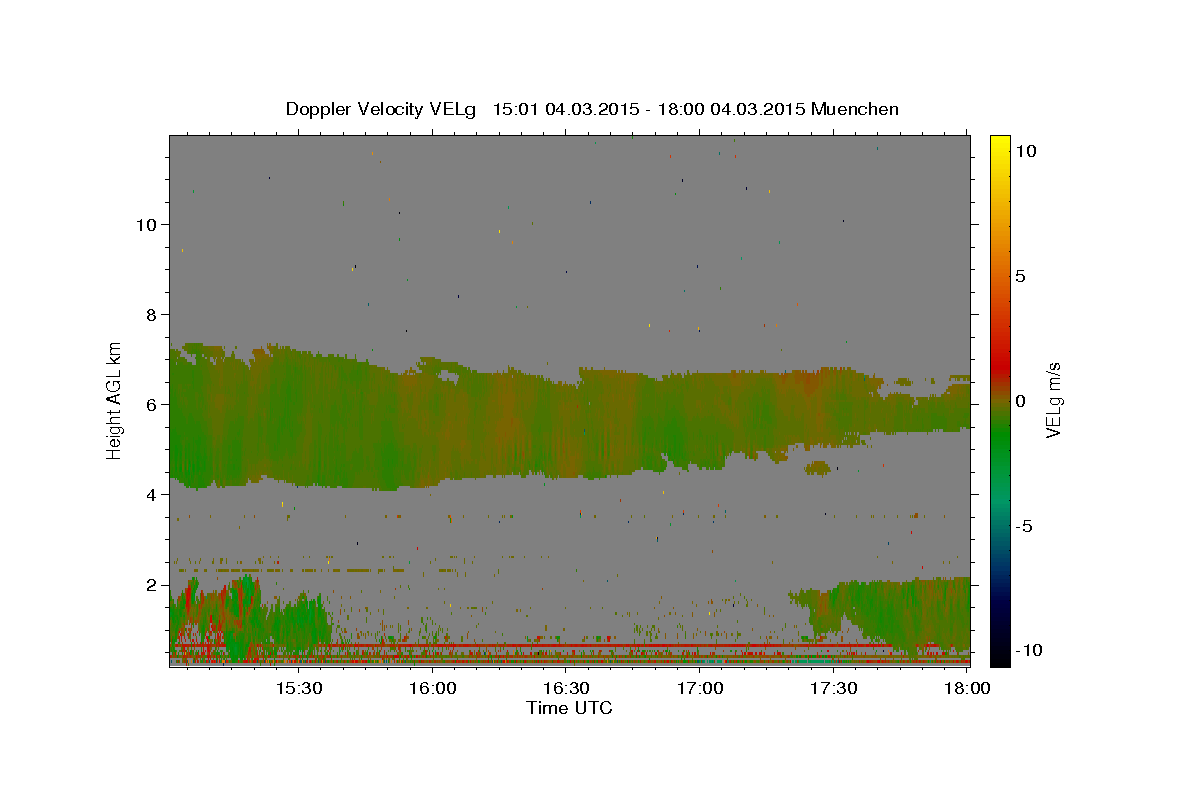Viewport: 1200px width, 800px height.
Task: Click the 'Time UTC' axis label
Action: (569, 708)
